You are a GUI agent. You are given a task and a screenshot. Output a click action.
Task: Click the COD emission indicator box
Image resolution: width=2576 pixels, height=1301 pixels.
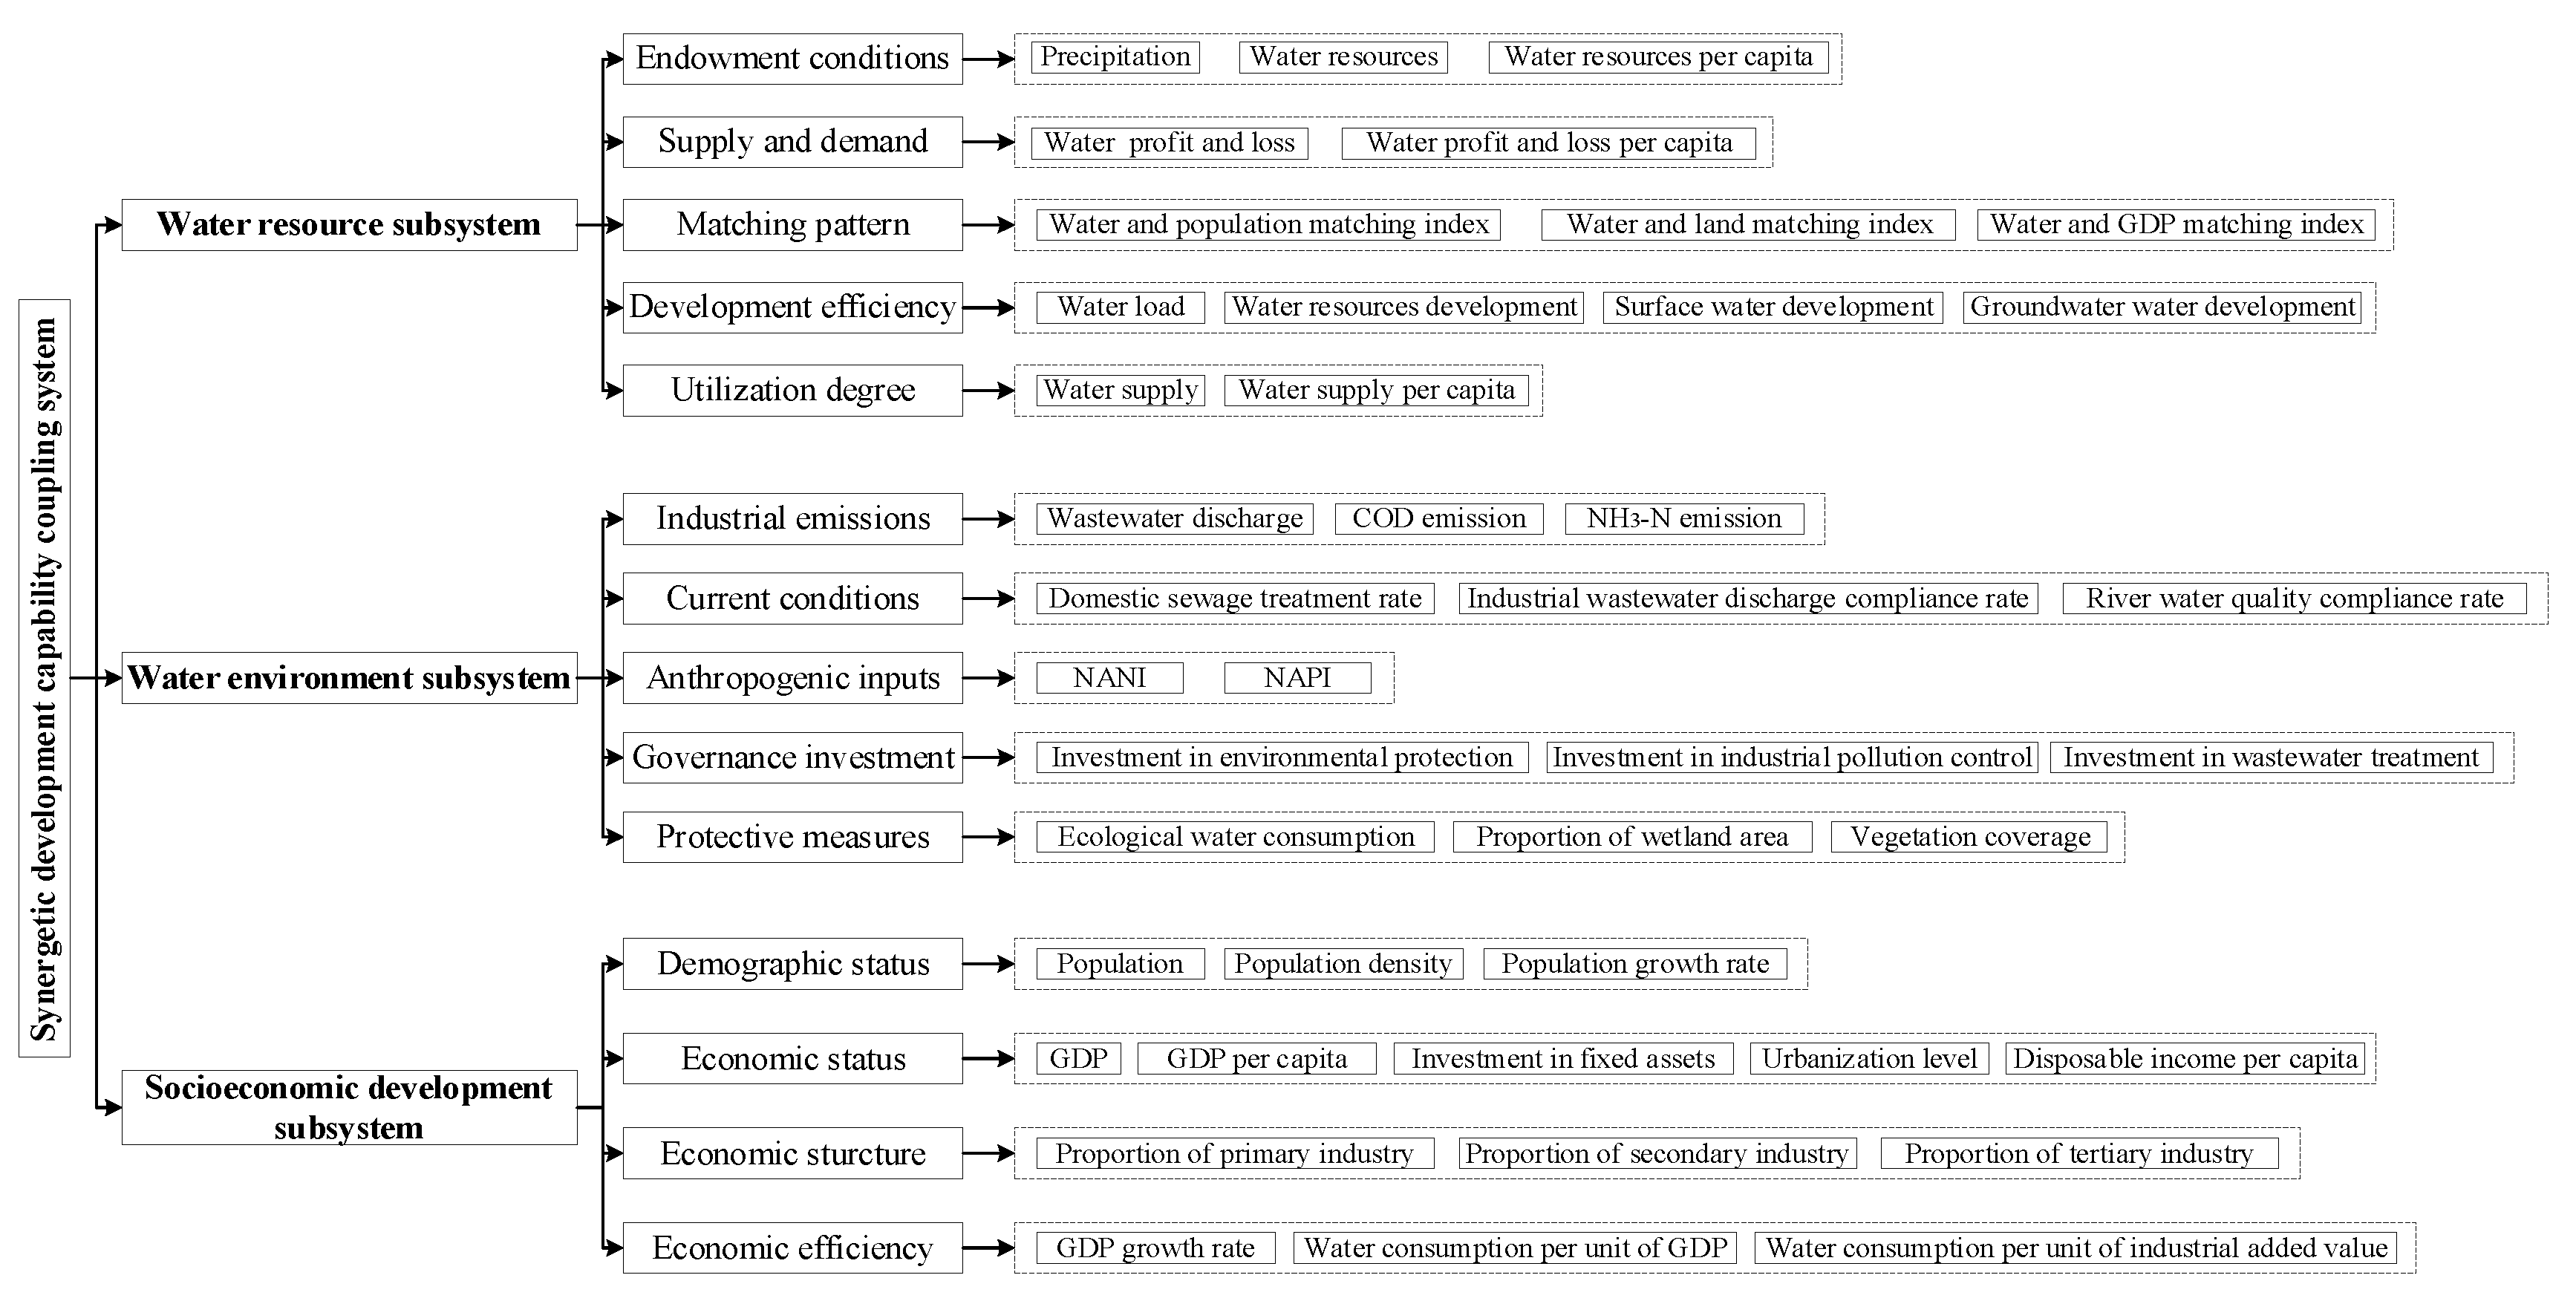point(1439,519)
